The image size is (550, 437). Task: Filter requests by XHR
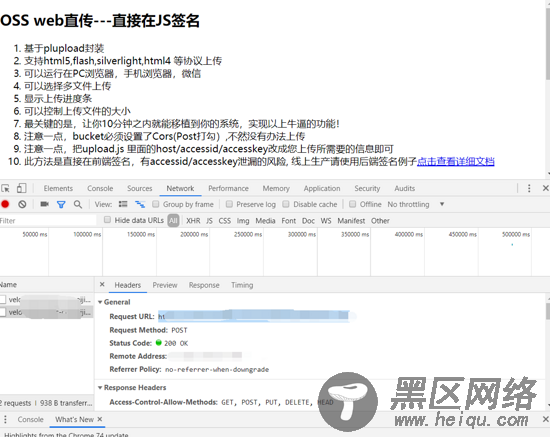[x=193, y=221]
